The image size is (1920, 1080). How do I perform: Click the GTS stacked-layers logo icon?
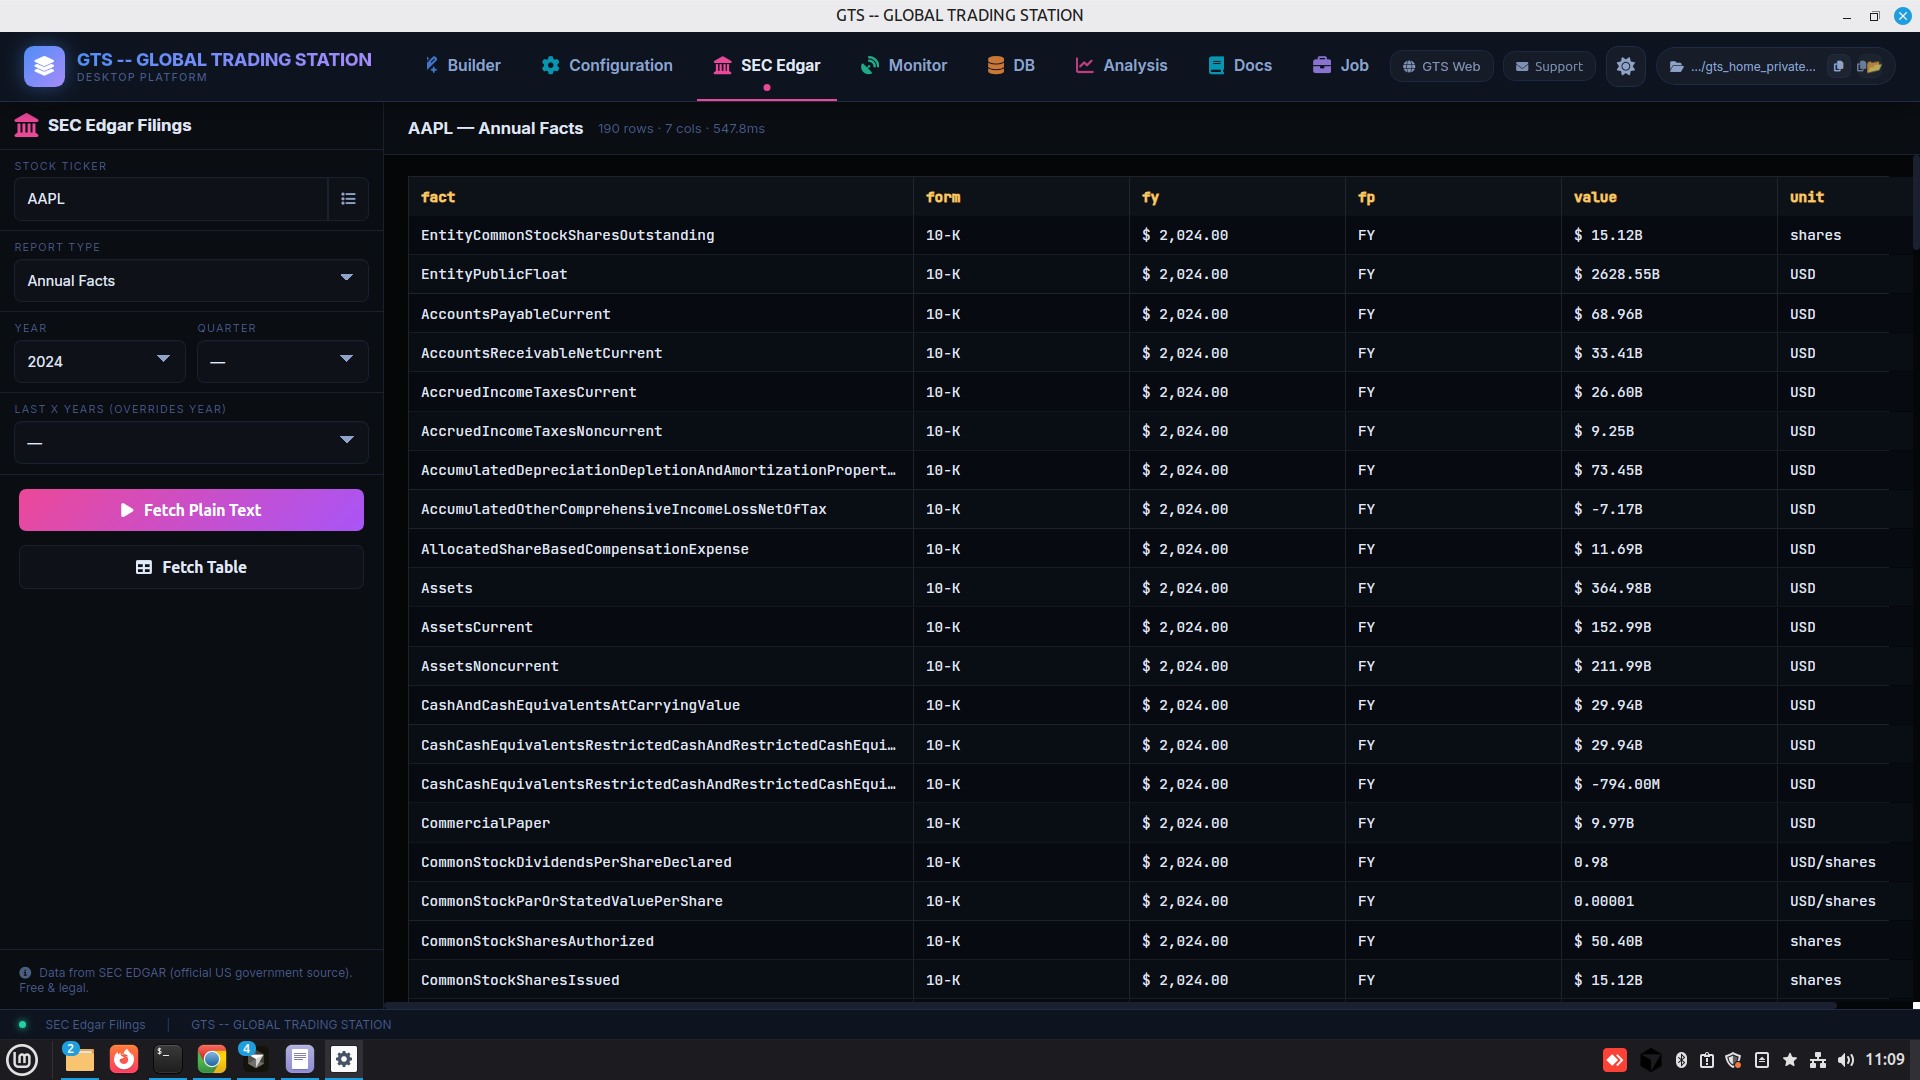click(x=44, y=66)
